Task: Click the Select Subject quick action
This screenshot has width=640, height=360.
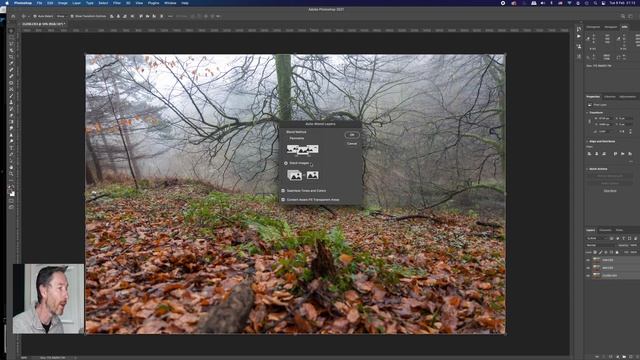Action: 610,183
